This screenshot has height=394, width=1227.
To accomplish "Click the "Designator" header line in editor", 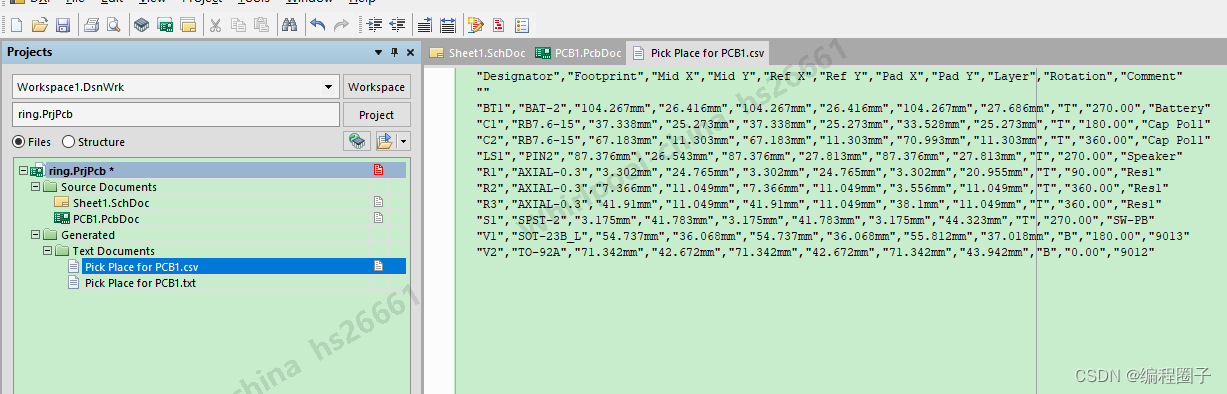I will (830, 75).
